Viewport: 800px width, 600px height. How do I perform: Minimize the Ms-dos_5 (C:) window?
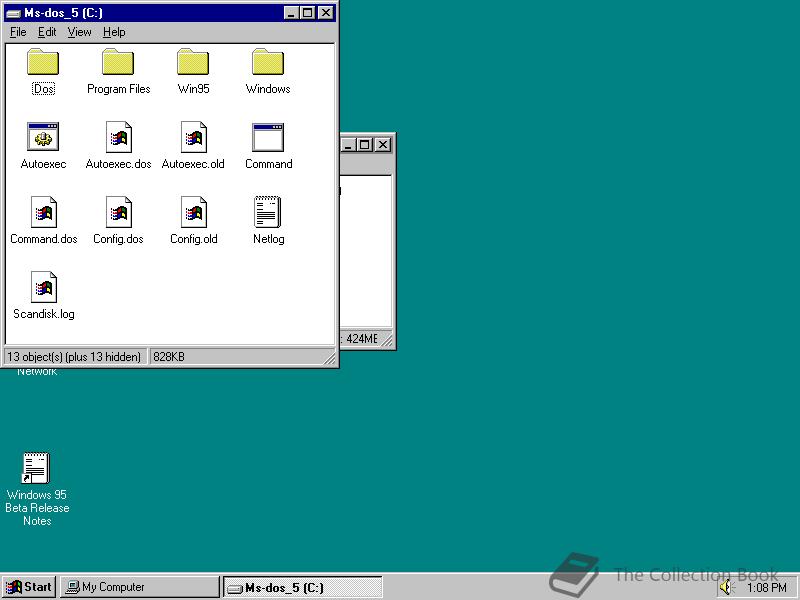tap(291, 13)
